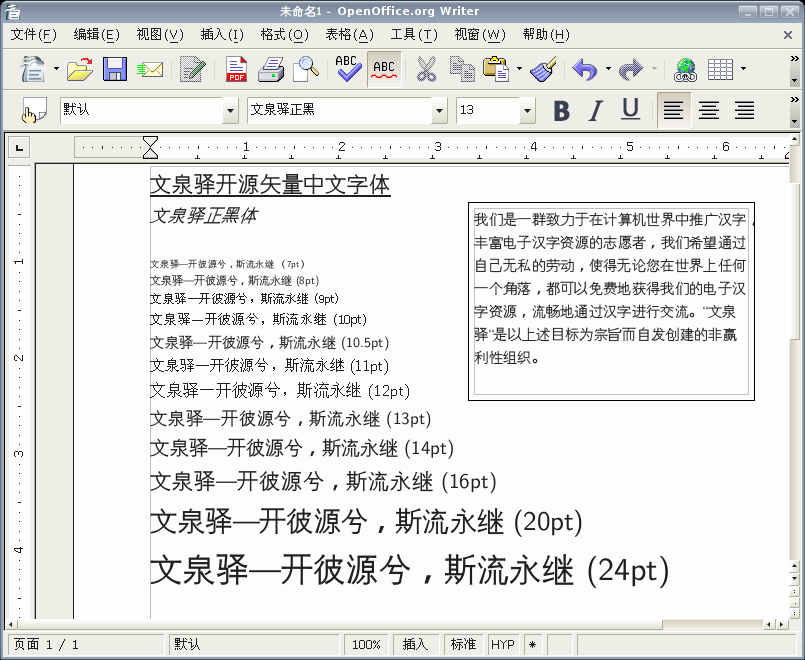Open the font size dropdown list
The width and height of the screenshot is (805, 660).
click(x=527, y=110)
